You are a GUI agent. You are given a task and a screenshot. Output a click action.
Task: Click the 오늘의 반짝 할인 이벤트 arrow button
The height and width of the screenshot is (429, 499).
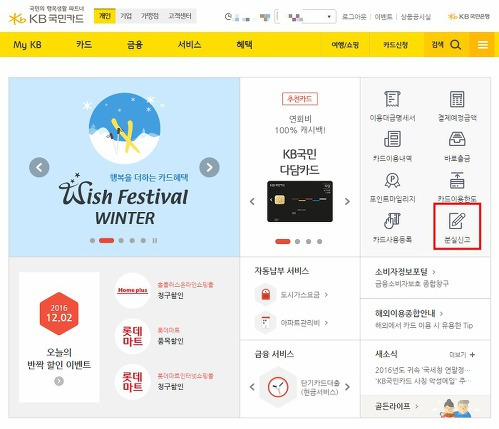pyautogui.click(x=59, y=381)
